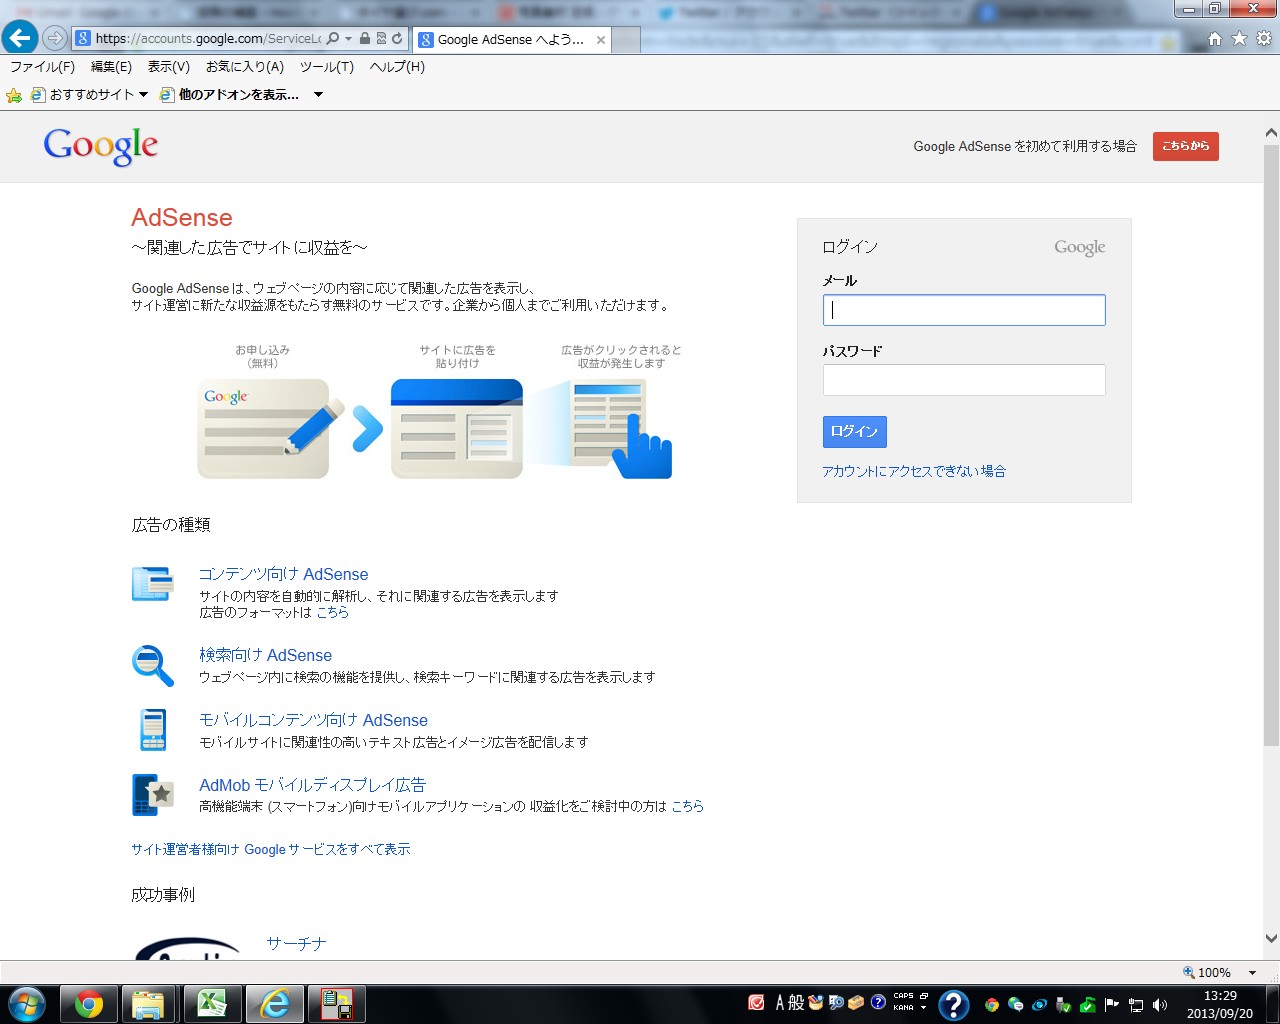
Task: Click the red こちらから sign-up button
Action: [1185, 146]
